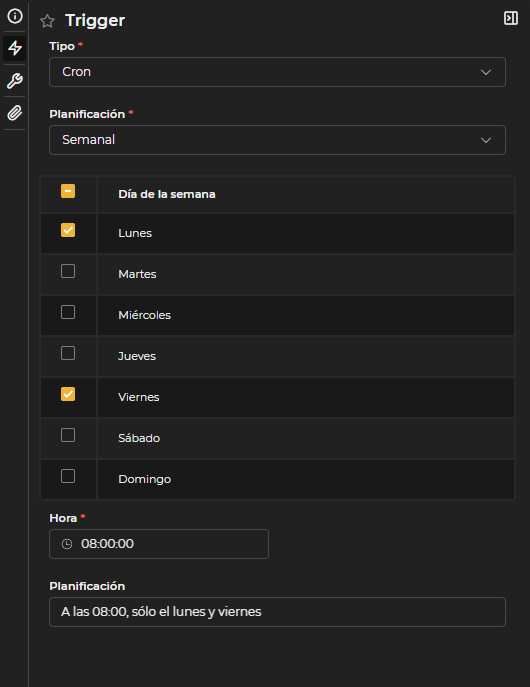Open the Tipo dropdown showing Cron
The image size is (530, 687).
[x=277, y=72]
